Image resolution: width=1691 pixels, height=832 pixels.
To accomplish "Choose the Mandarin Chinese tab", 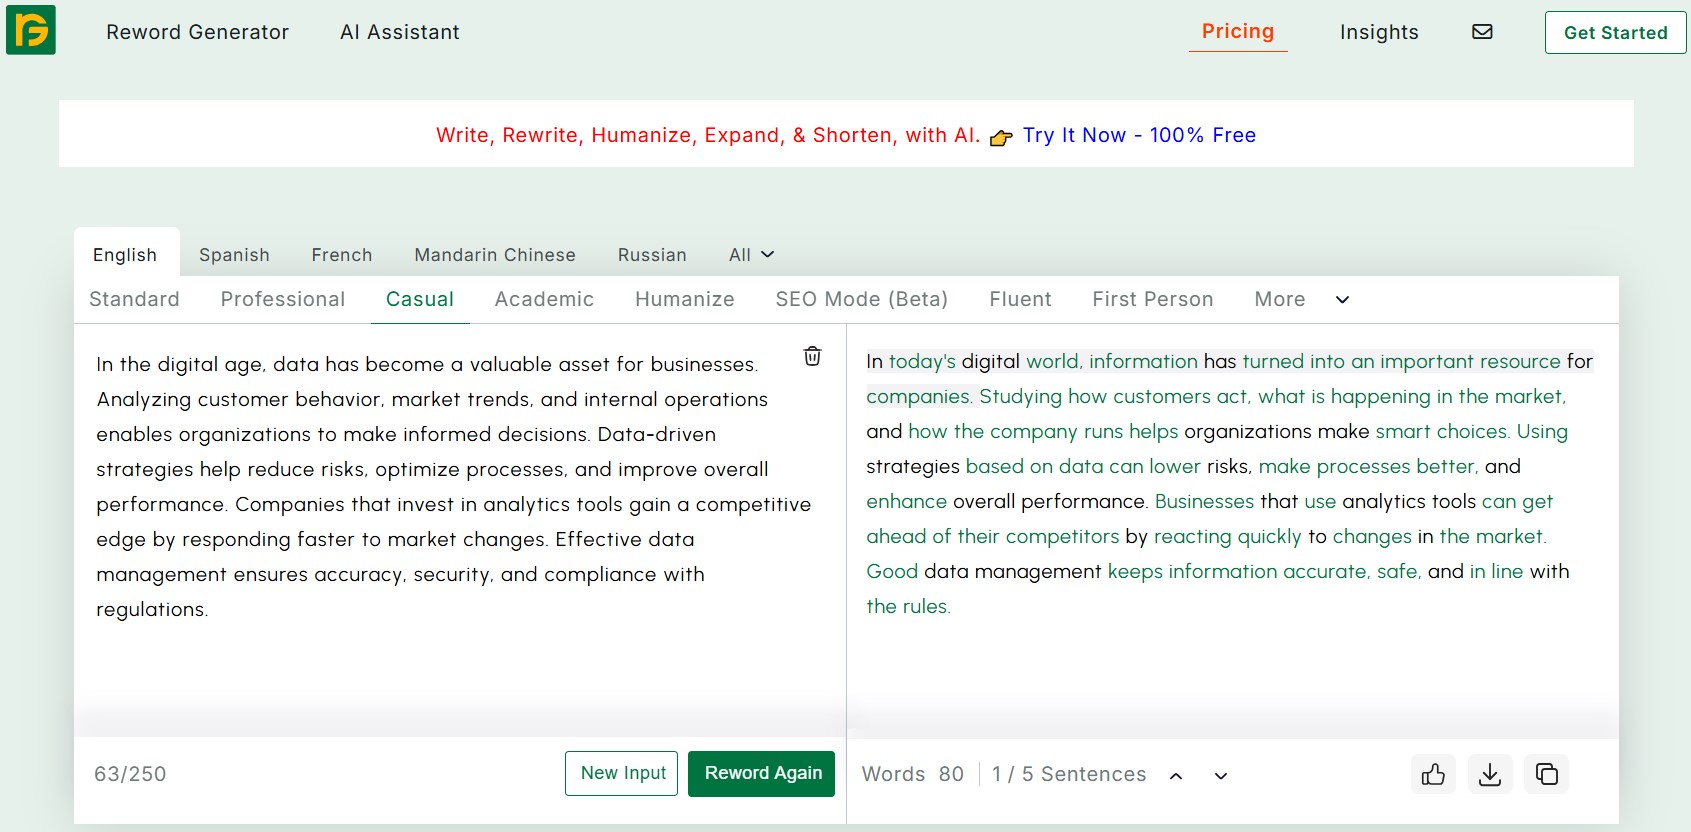I will tap(495, 255).
